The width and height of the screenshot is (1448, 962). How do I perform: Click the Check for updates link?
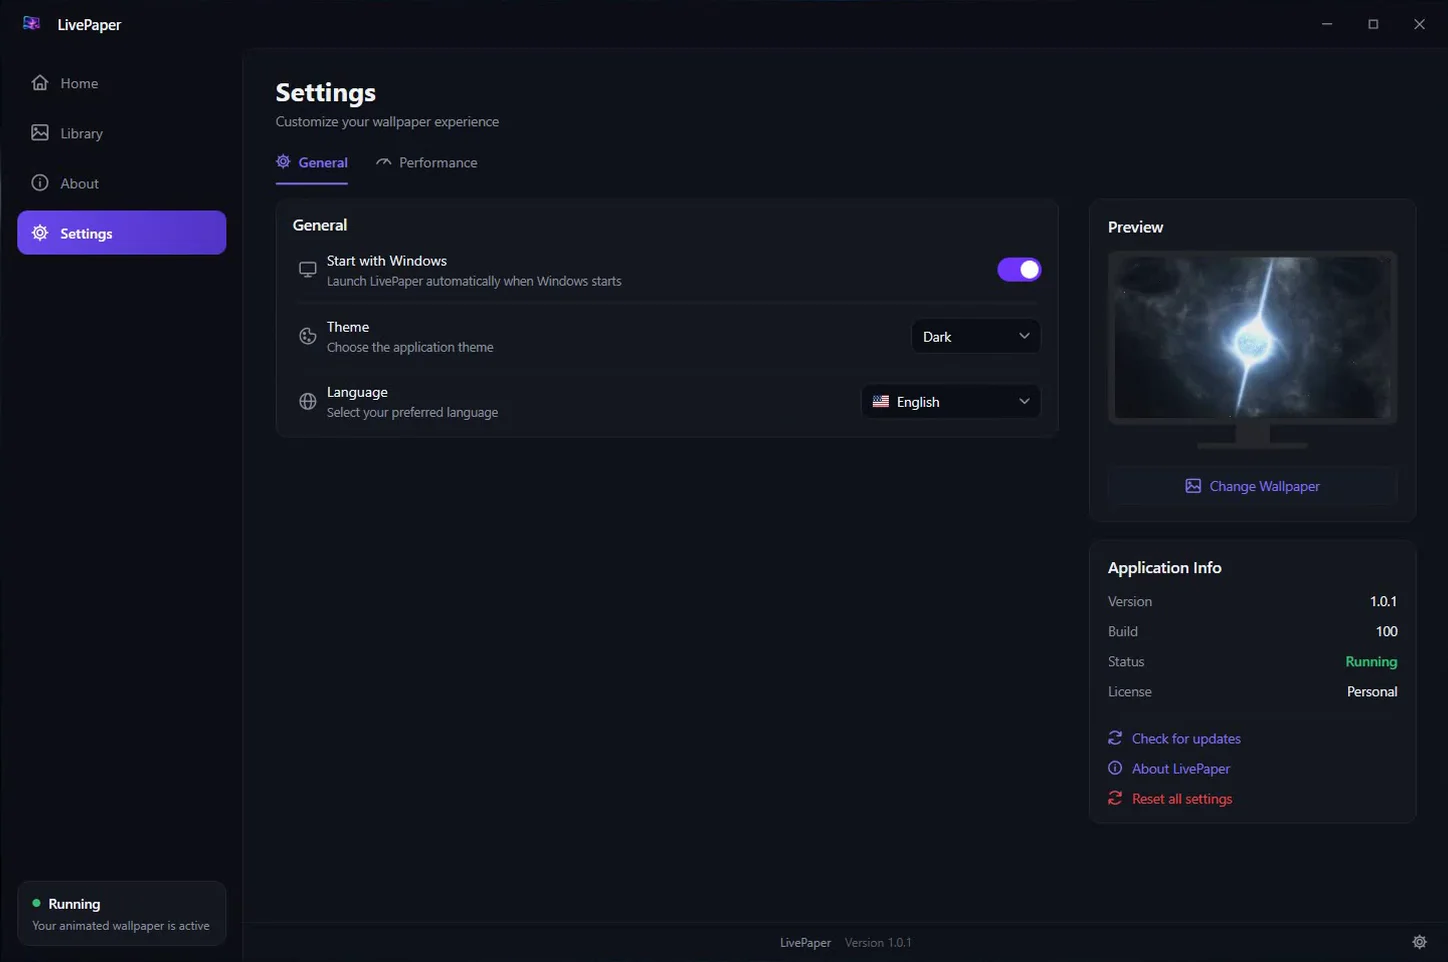(1186, 738)
